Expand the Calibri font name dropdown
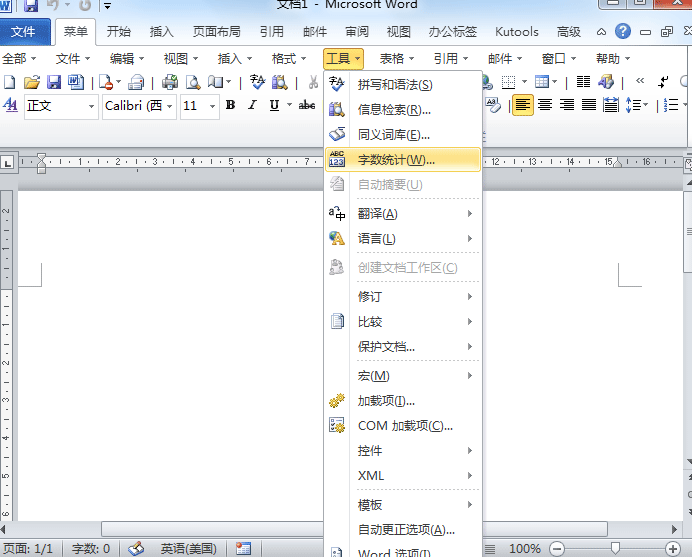Screen dimensions: 692x557 (x=169, y=106)
